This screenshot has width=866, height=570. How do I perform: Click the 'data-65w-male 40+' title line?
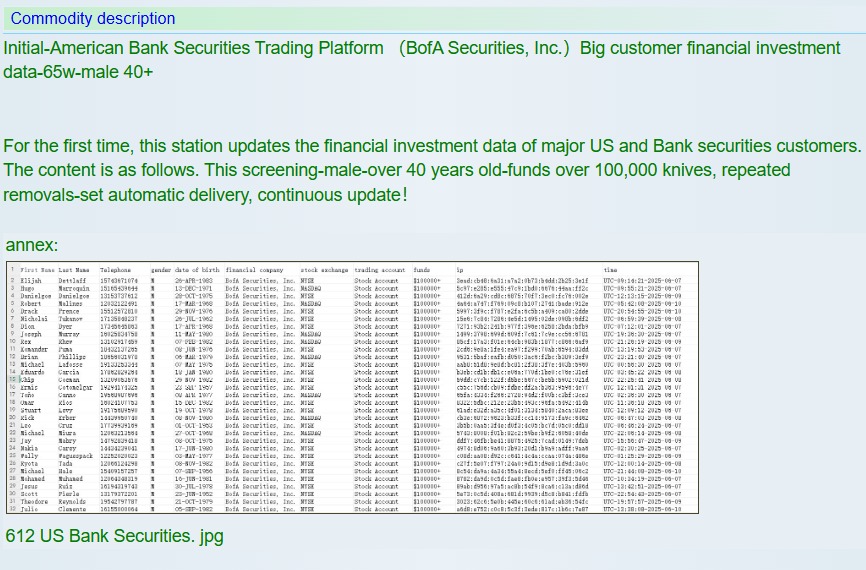point(79,72)
